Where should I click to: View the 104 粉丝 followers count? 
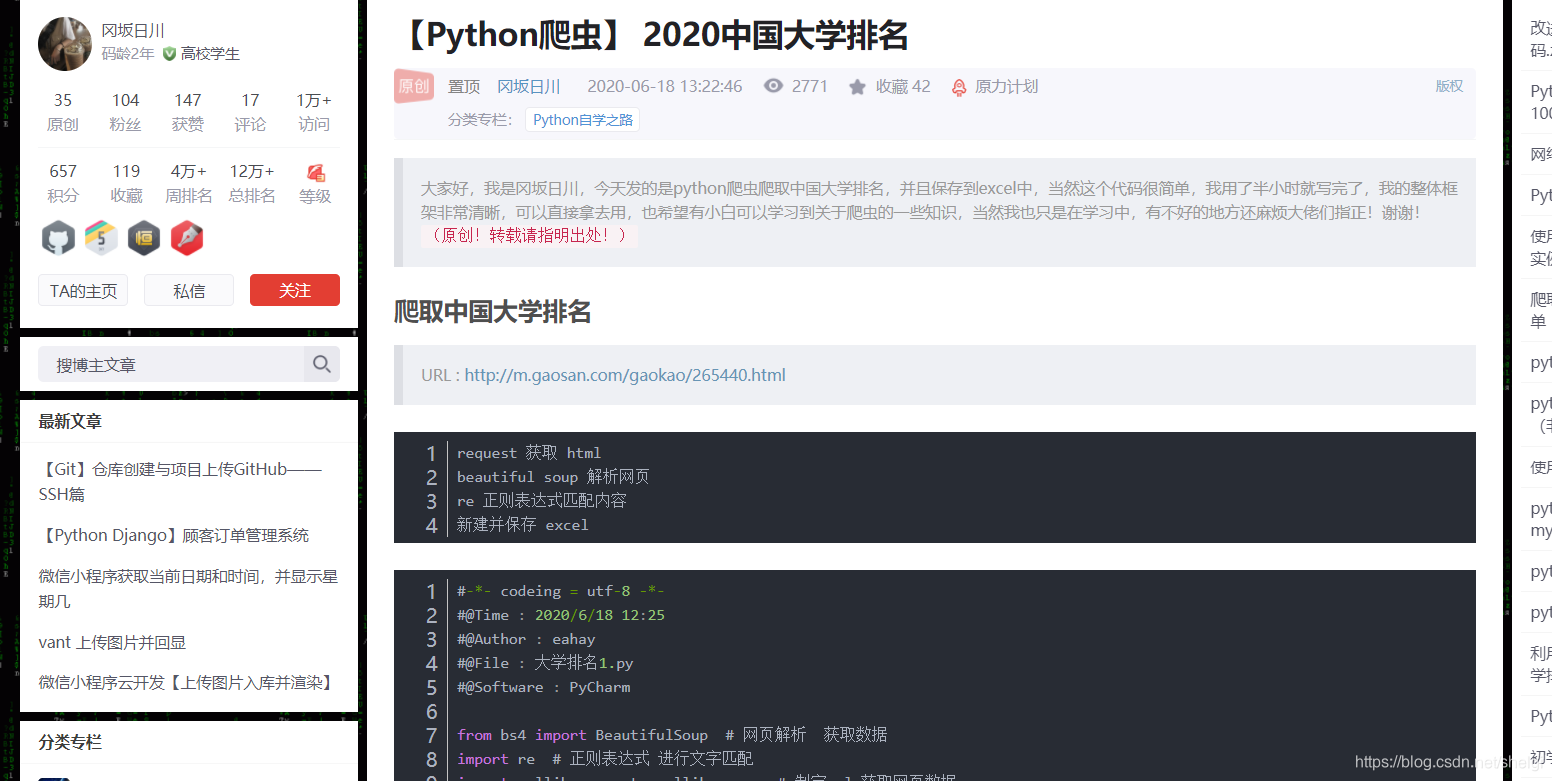(x=125, y=112)
